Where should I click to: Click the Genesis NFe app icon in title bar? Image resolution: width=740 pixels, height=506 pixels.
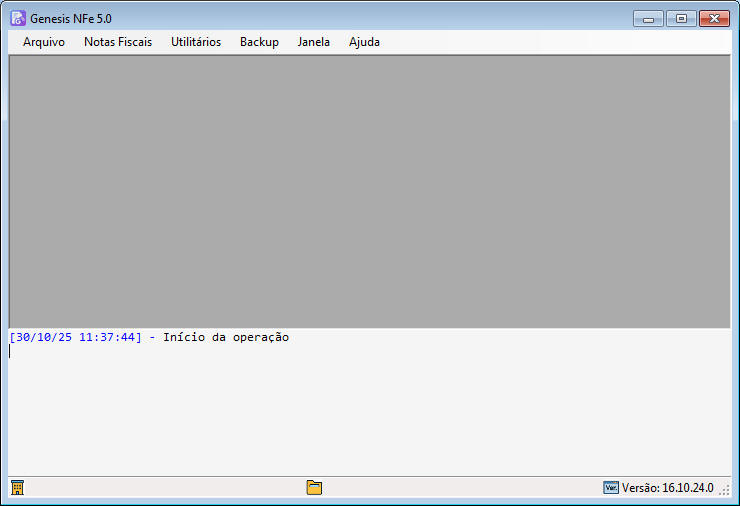pyautogui.click(x=18, y=19)
